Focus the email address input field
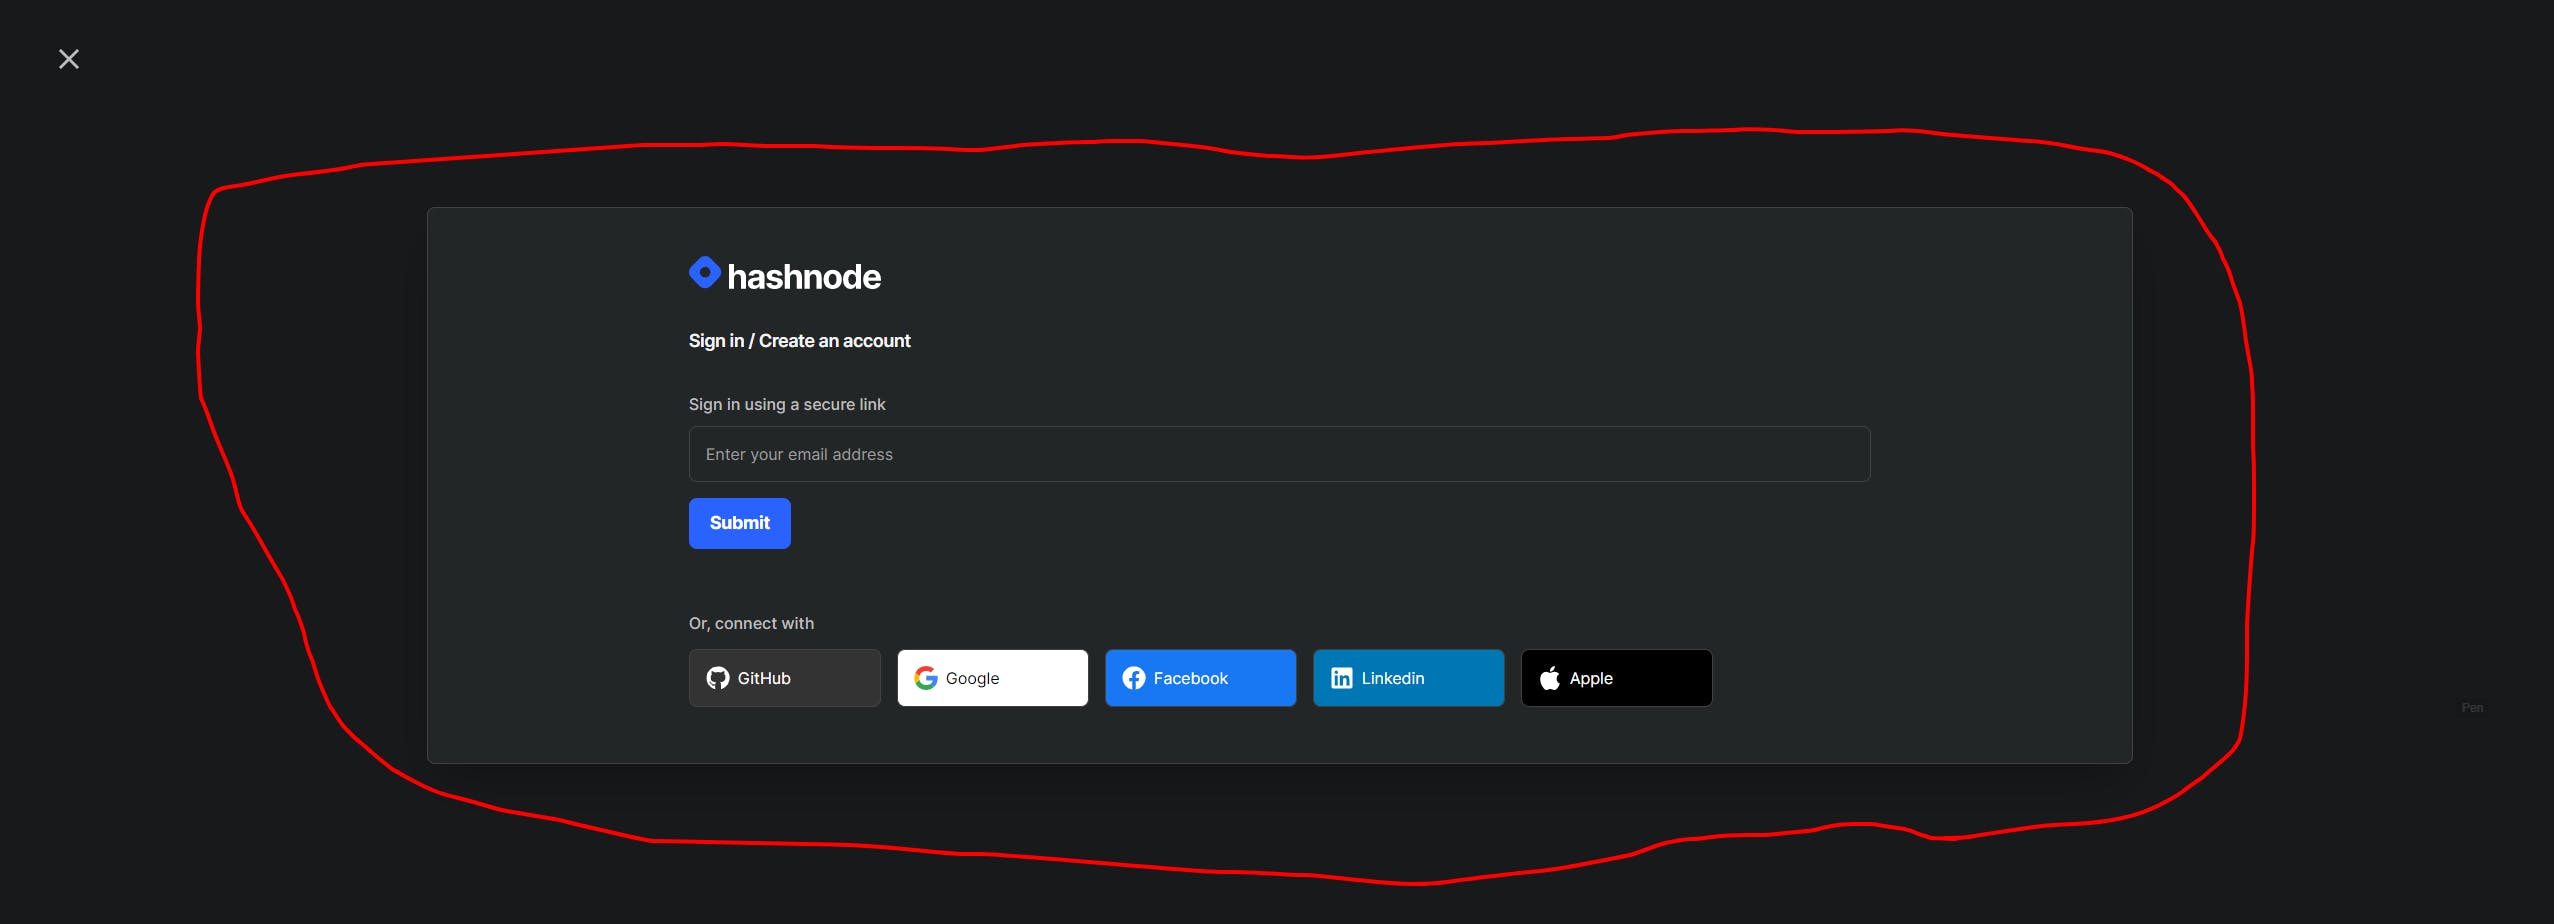The image size is (2554, 924). coord(1279,454)
